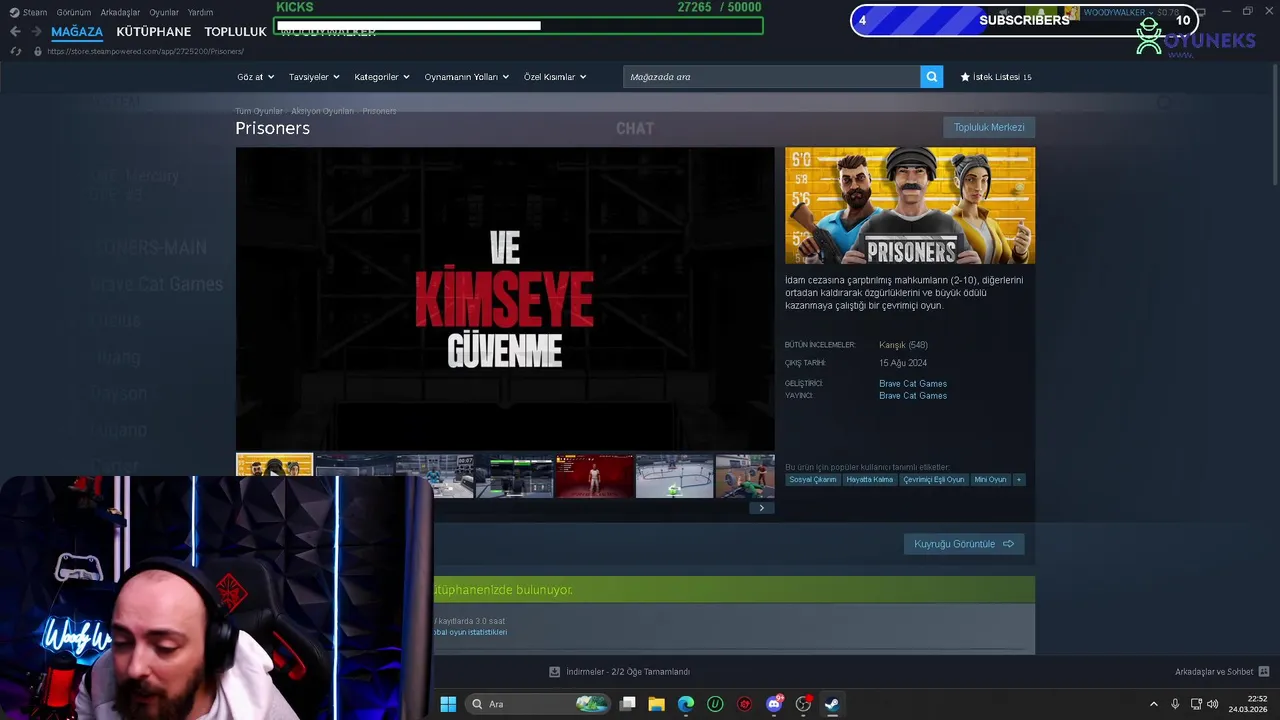This screenshot has height=720, width=1280.
Task: Open OBS Studio from the taskbar
Action: click(803, 704)
